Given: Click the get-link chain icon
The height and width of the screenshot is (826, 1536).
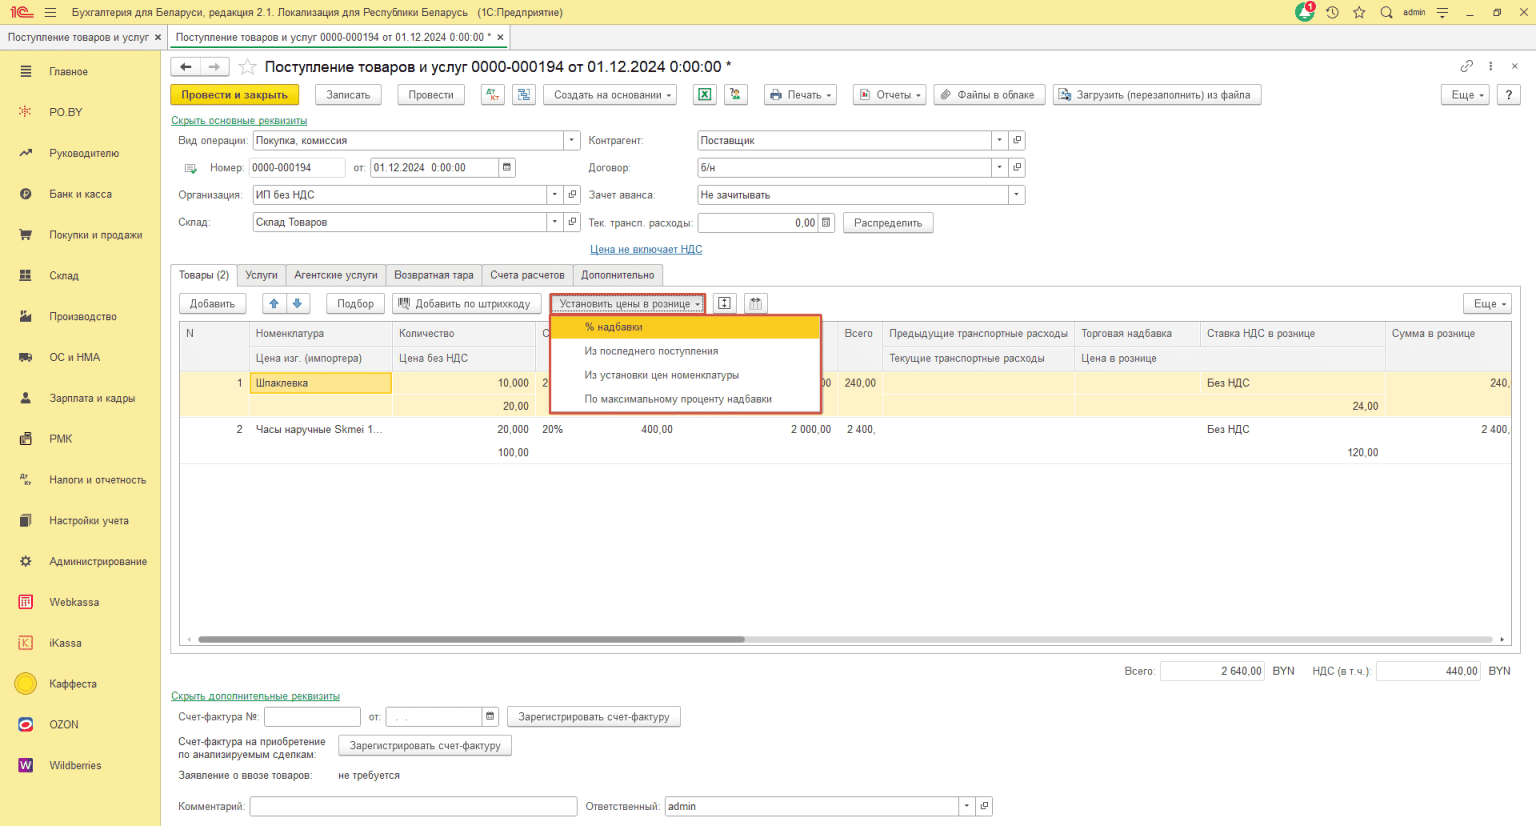Looking at the screenshot, I should (x=1466, y=66).
